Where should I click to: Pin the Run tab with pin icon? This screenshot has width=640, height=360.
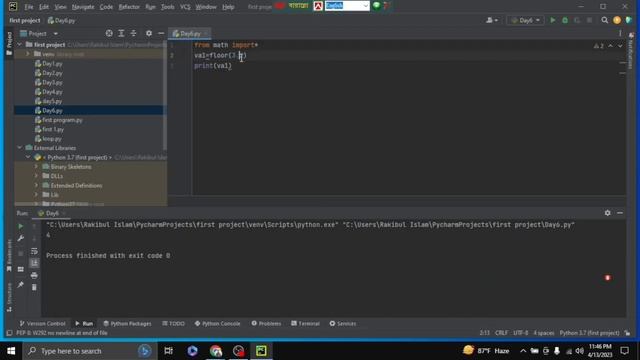click(20, 284)
